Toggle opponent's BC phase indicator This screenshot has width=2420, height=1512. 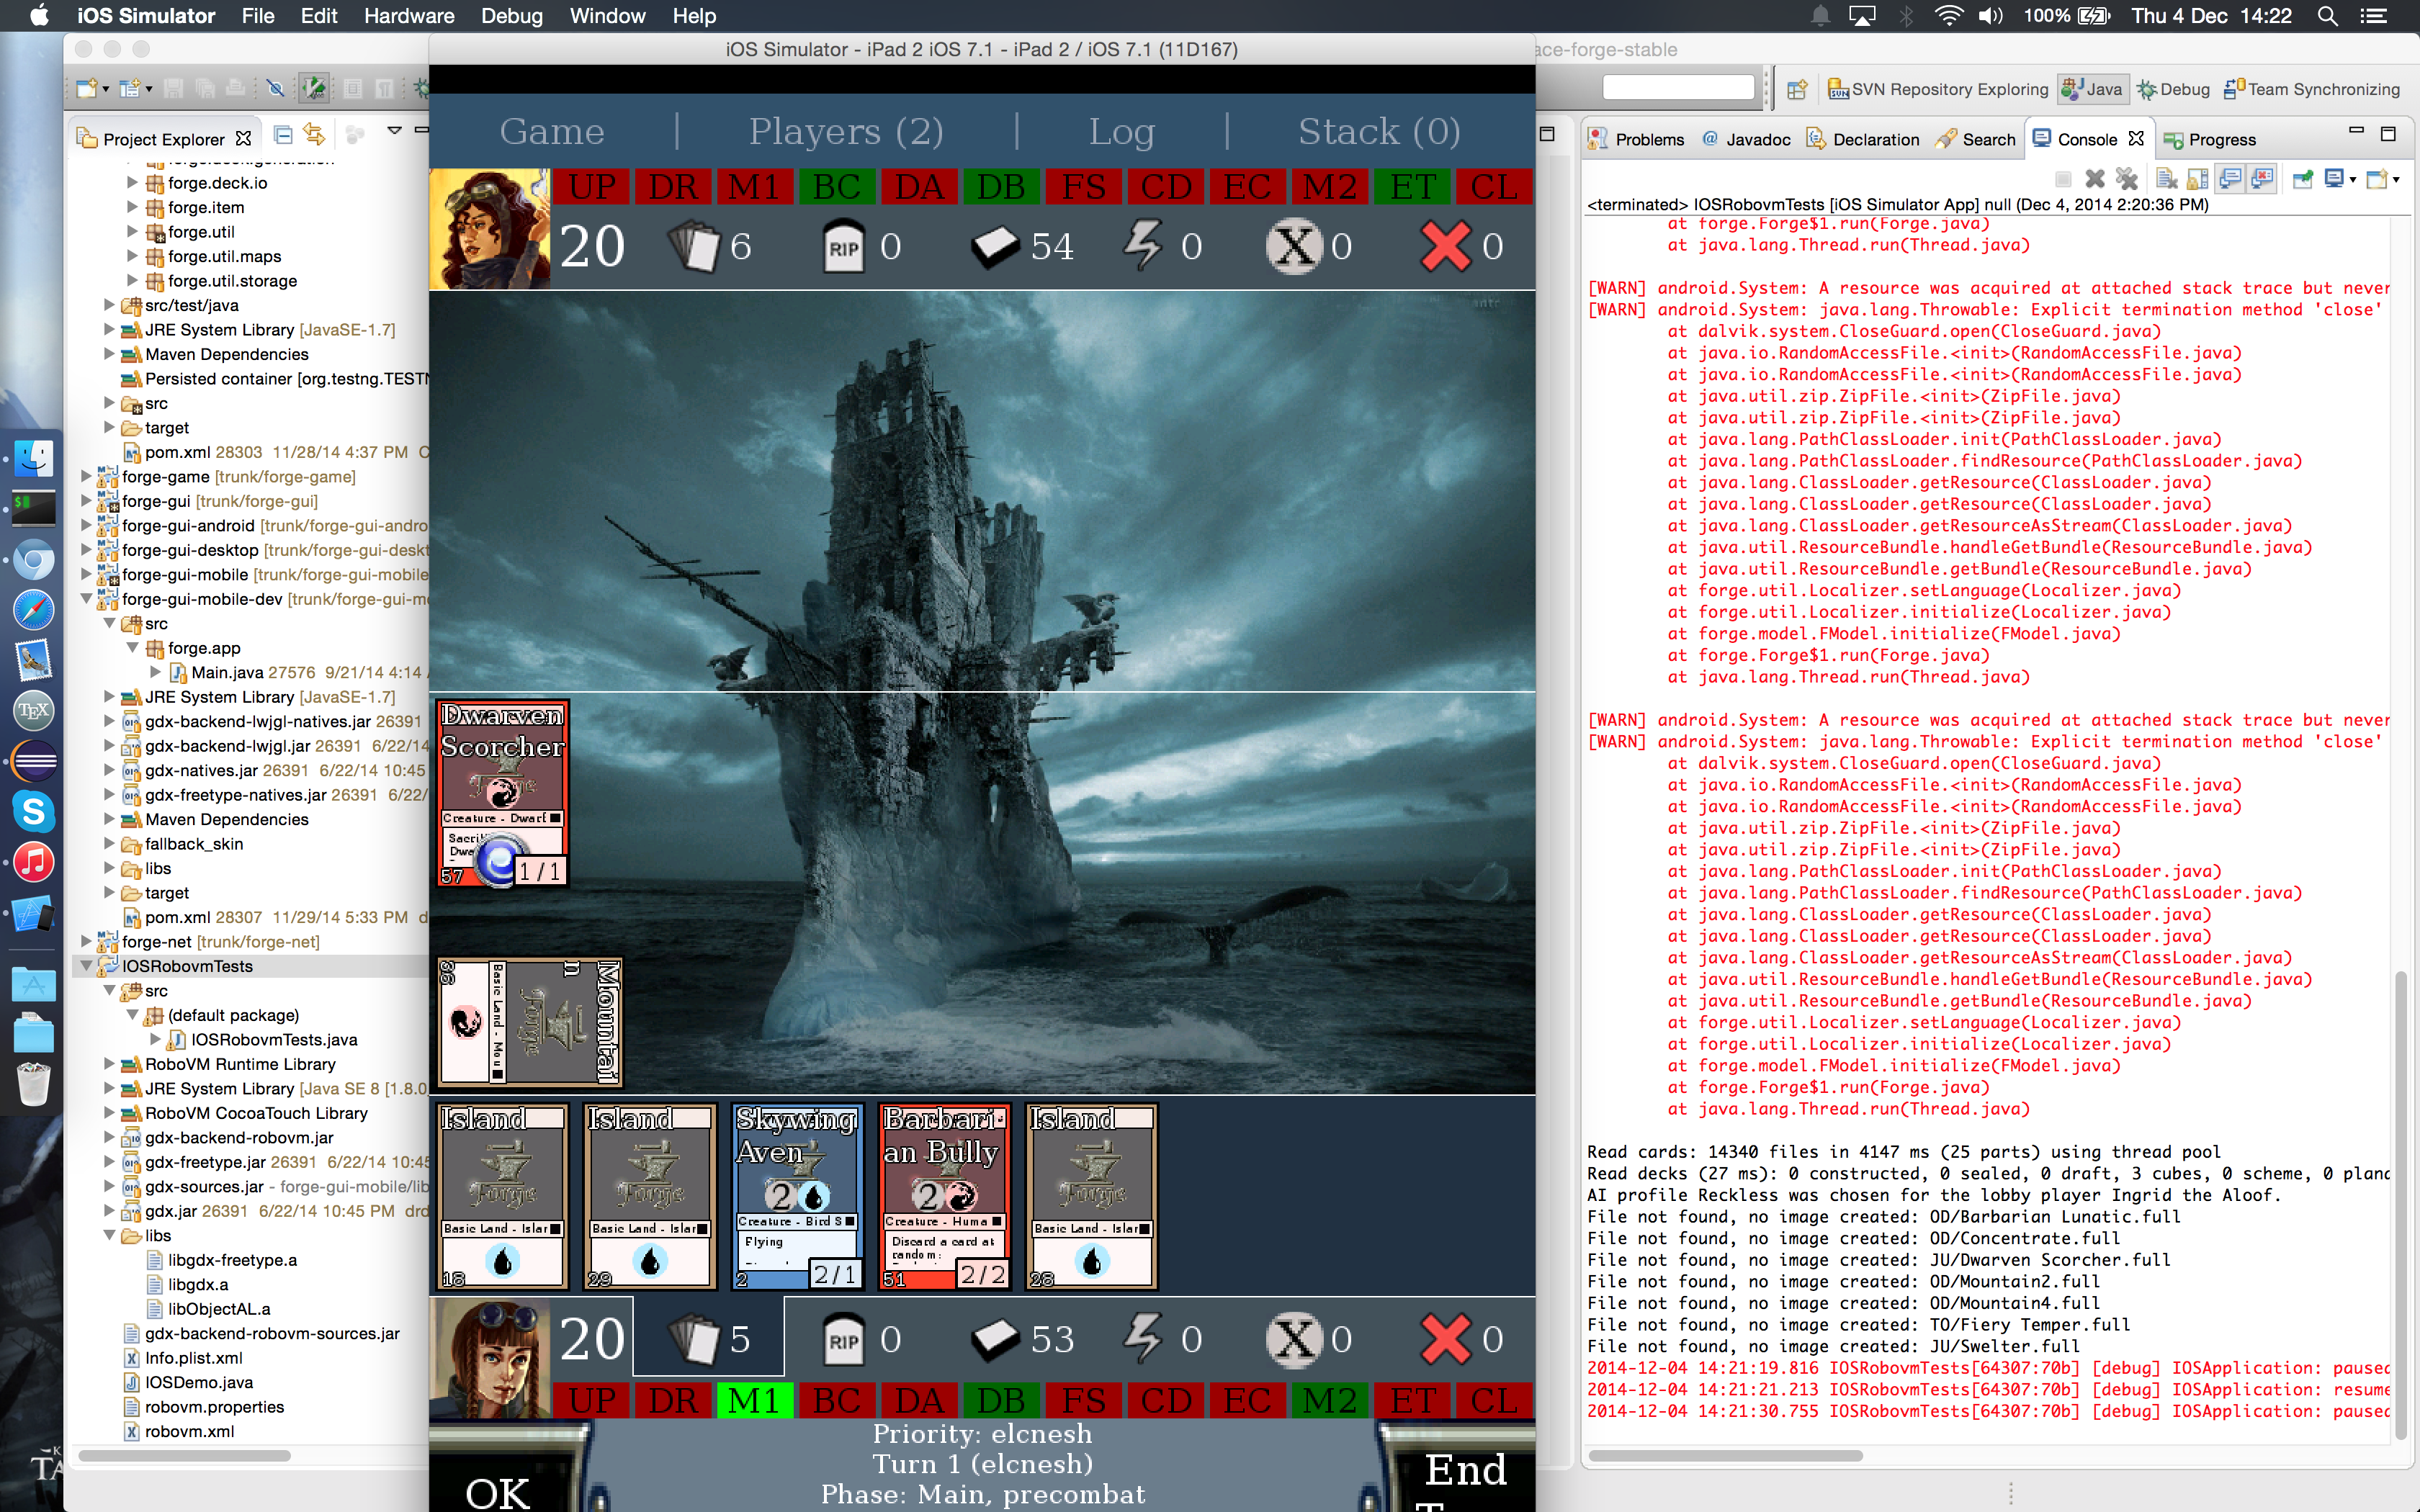[x=837, y=187]
